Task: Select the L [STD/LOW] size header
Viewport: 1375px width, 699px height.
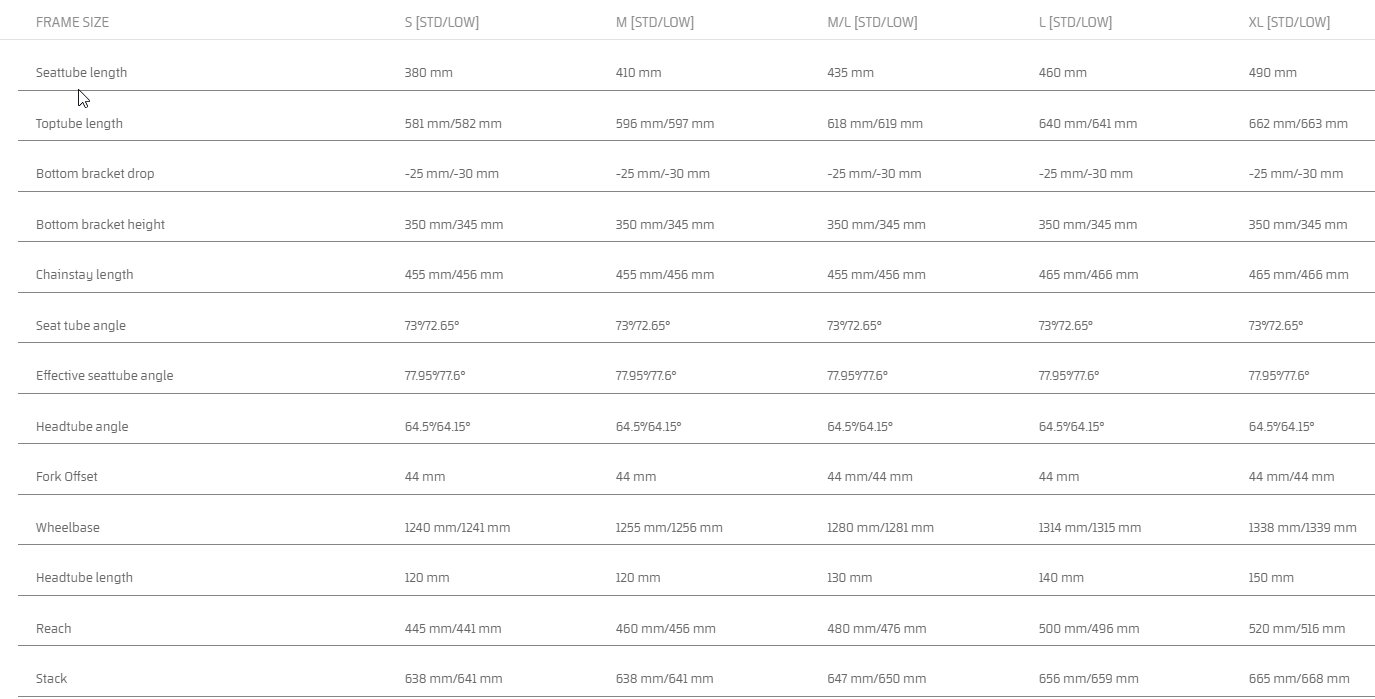Action: click(x=1075, y=22)
